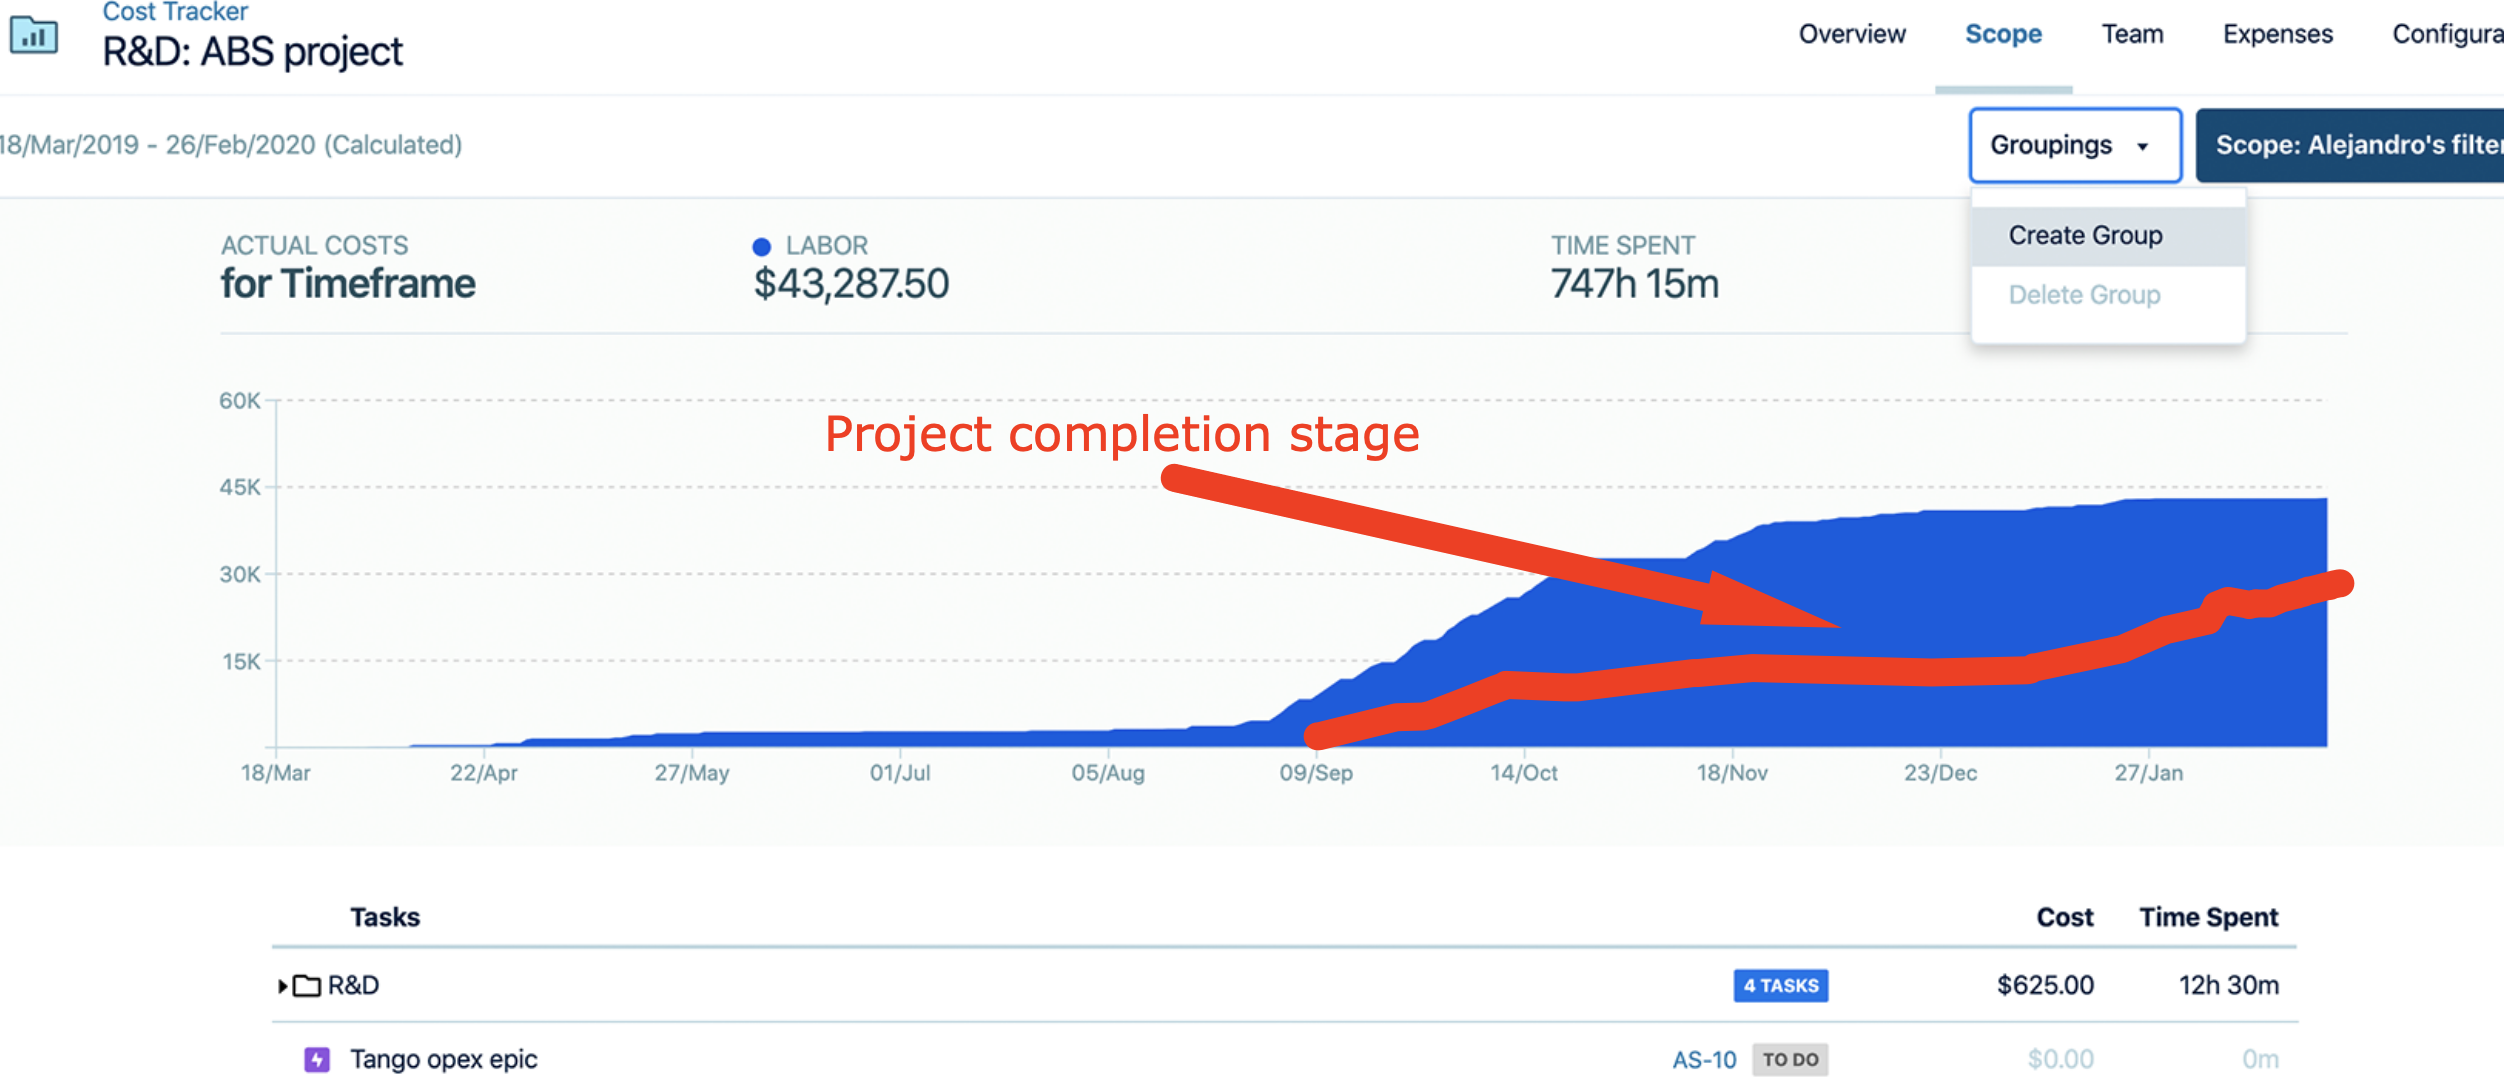This screenshot has width=2504, height=1084.
Task: Select Create Group from the menu
Action: (2085, 236)
